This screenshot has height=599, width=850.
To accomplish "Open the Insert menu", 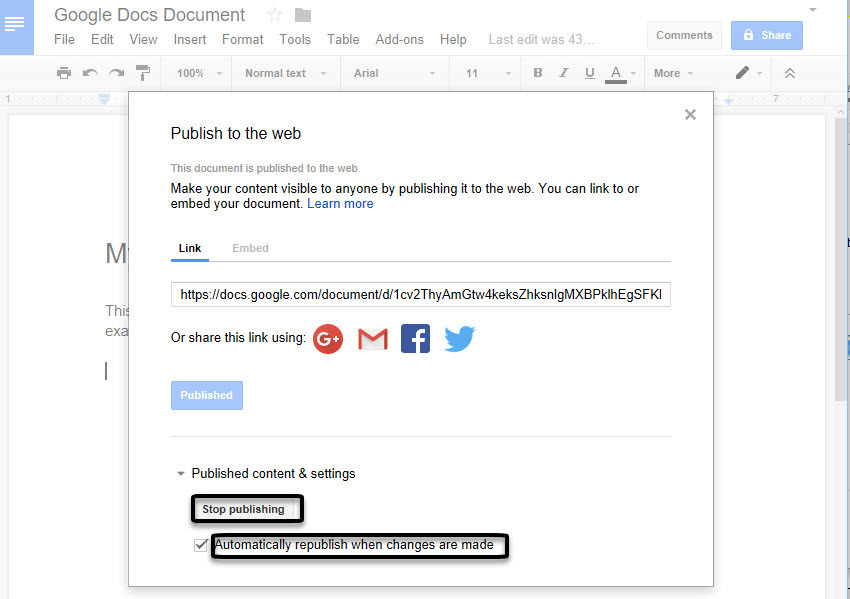I will coord(189,39).
